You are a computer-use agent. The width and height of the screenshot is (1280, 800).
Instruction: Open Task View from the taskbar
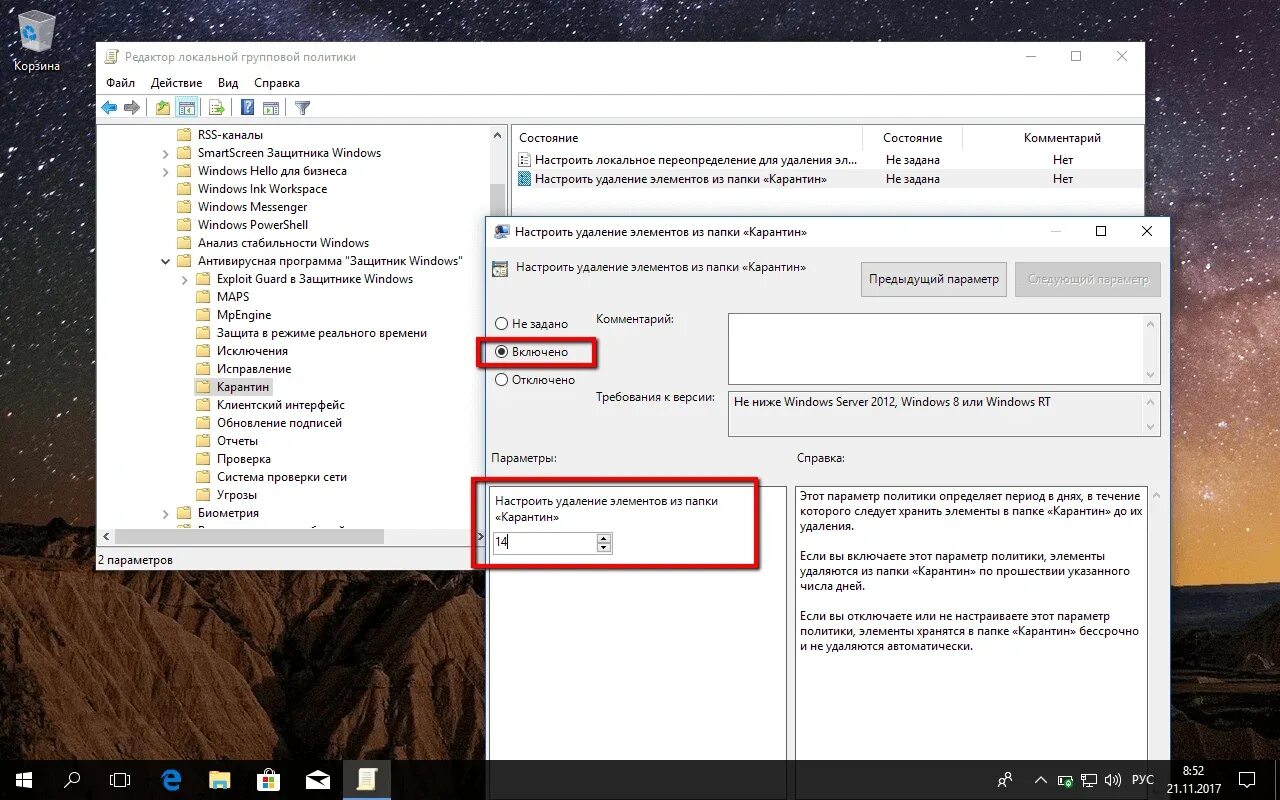pyautogui.click(x=120, y=779)
